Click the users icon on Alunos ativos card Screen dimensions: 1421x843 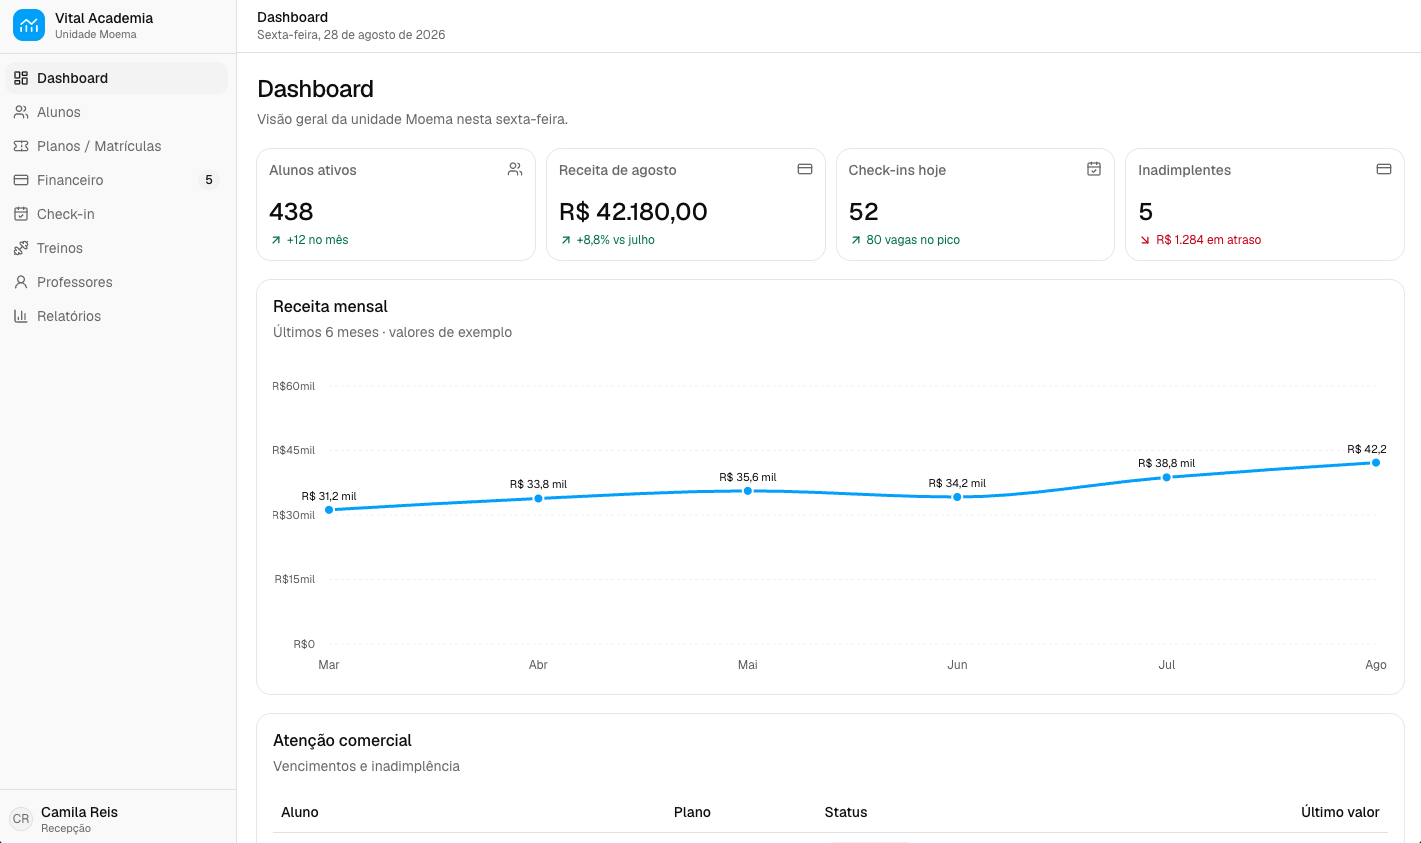point(515,169)
